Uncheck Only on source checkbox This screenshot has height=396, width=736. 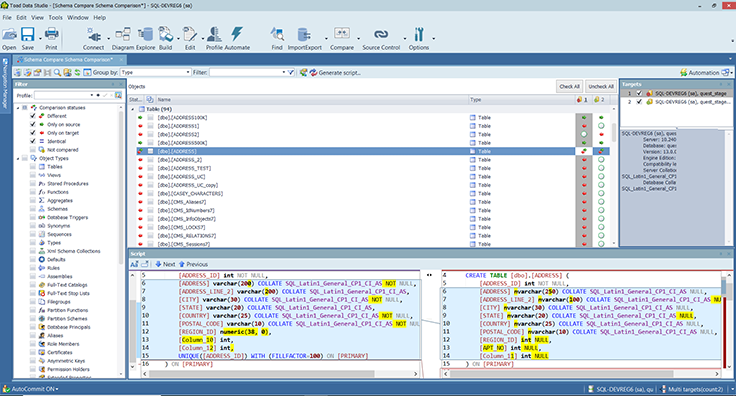tap(33, 124)
